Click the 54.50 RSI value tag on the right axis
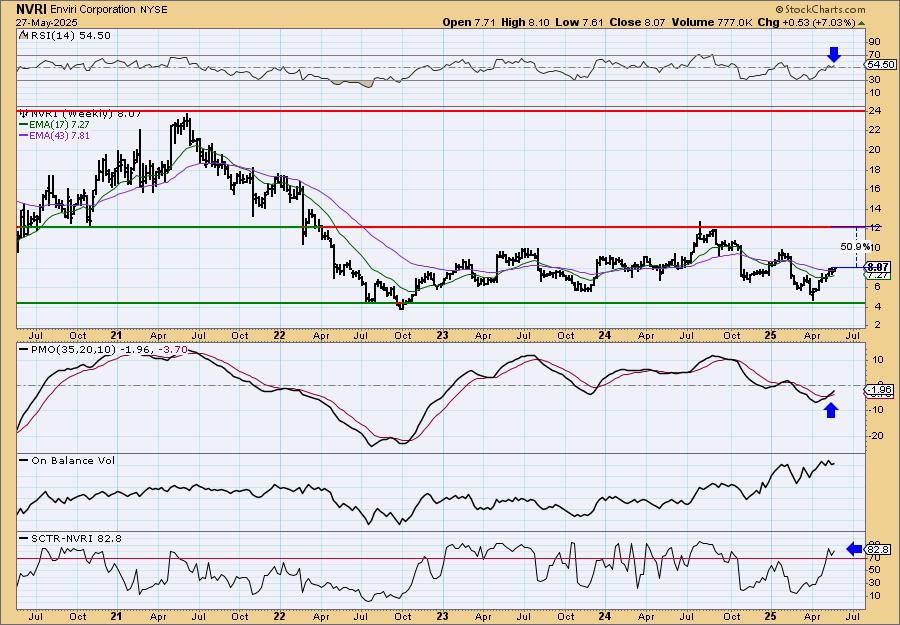Screen dimensions: 900x625 881,64
